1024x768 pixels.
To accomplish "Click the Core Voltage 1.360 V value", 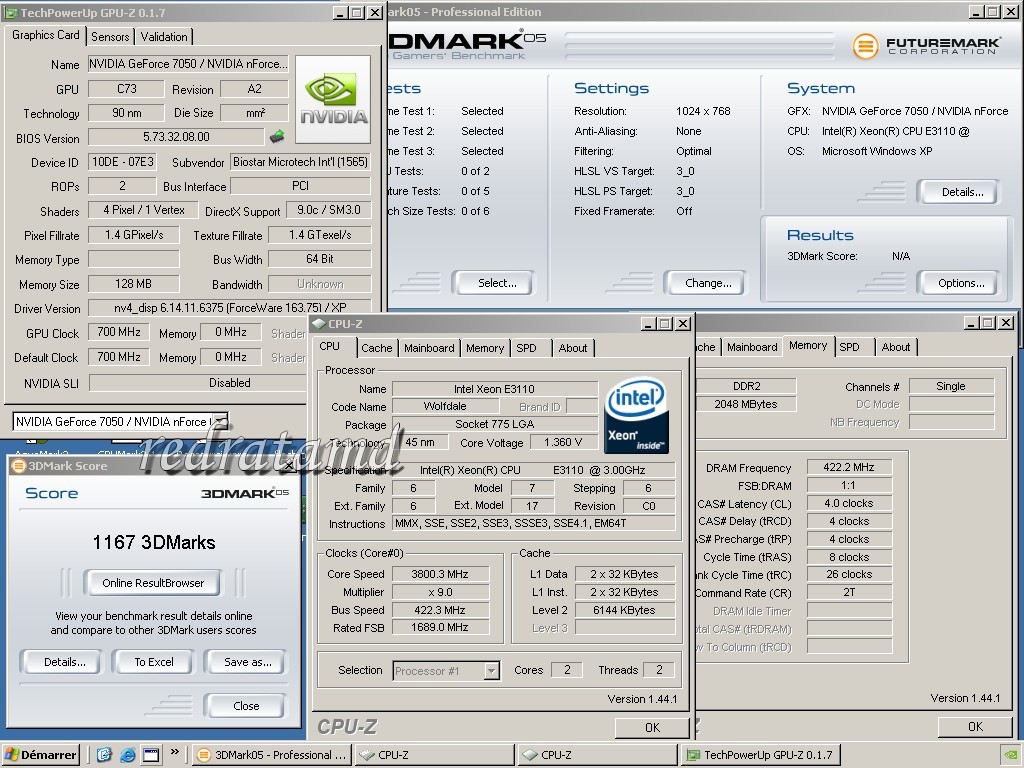I will [563, 442].
